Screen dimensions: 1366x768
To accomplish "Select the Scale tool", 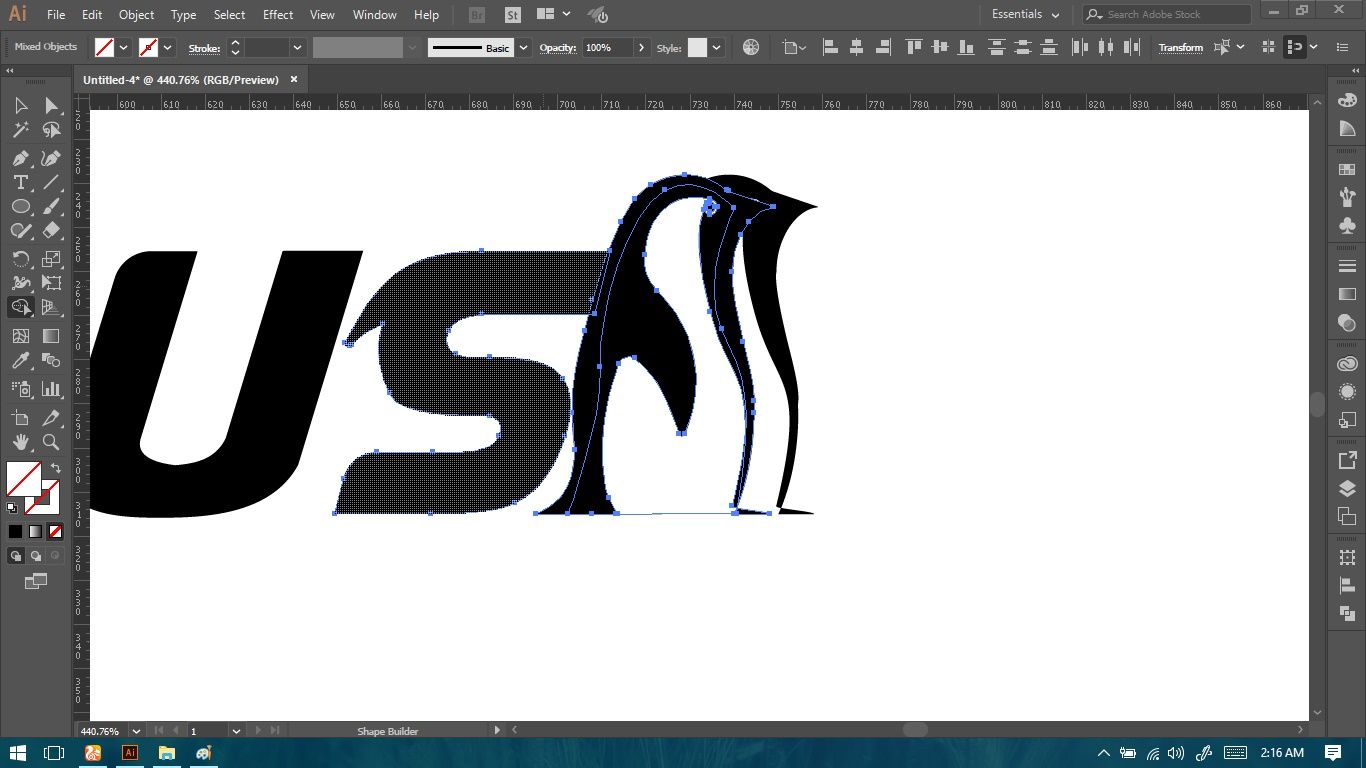I will click(51, 259).
